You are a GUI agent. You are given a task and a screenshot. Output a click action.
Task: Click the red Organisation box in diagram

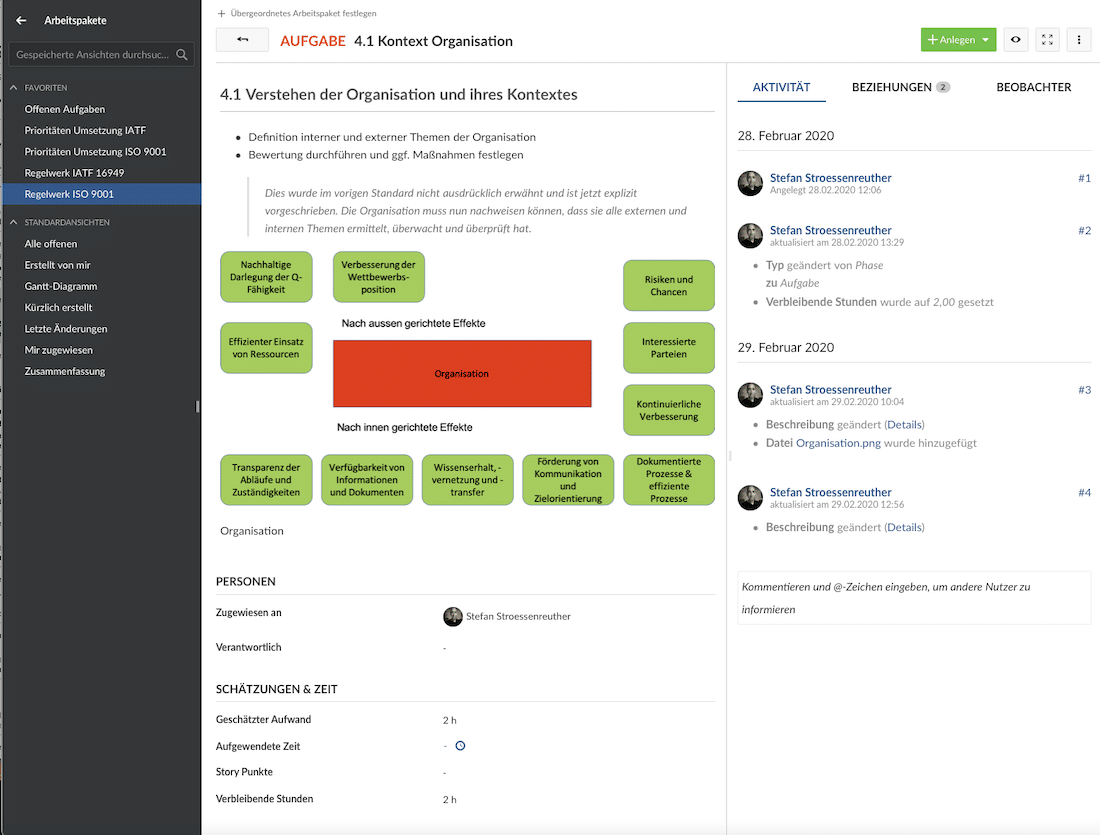(461, 373)
